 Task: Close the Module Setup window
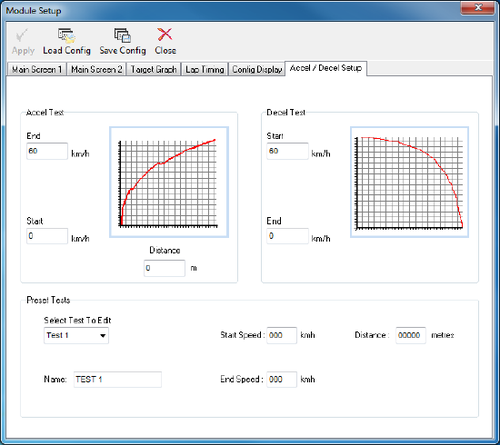[477, 7]
